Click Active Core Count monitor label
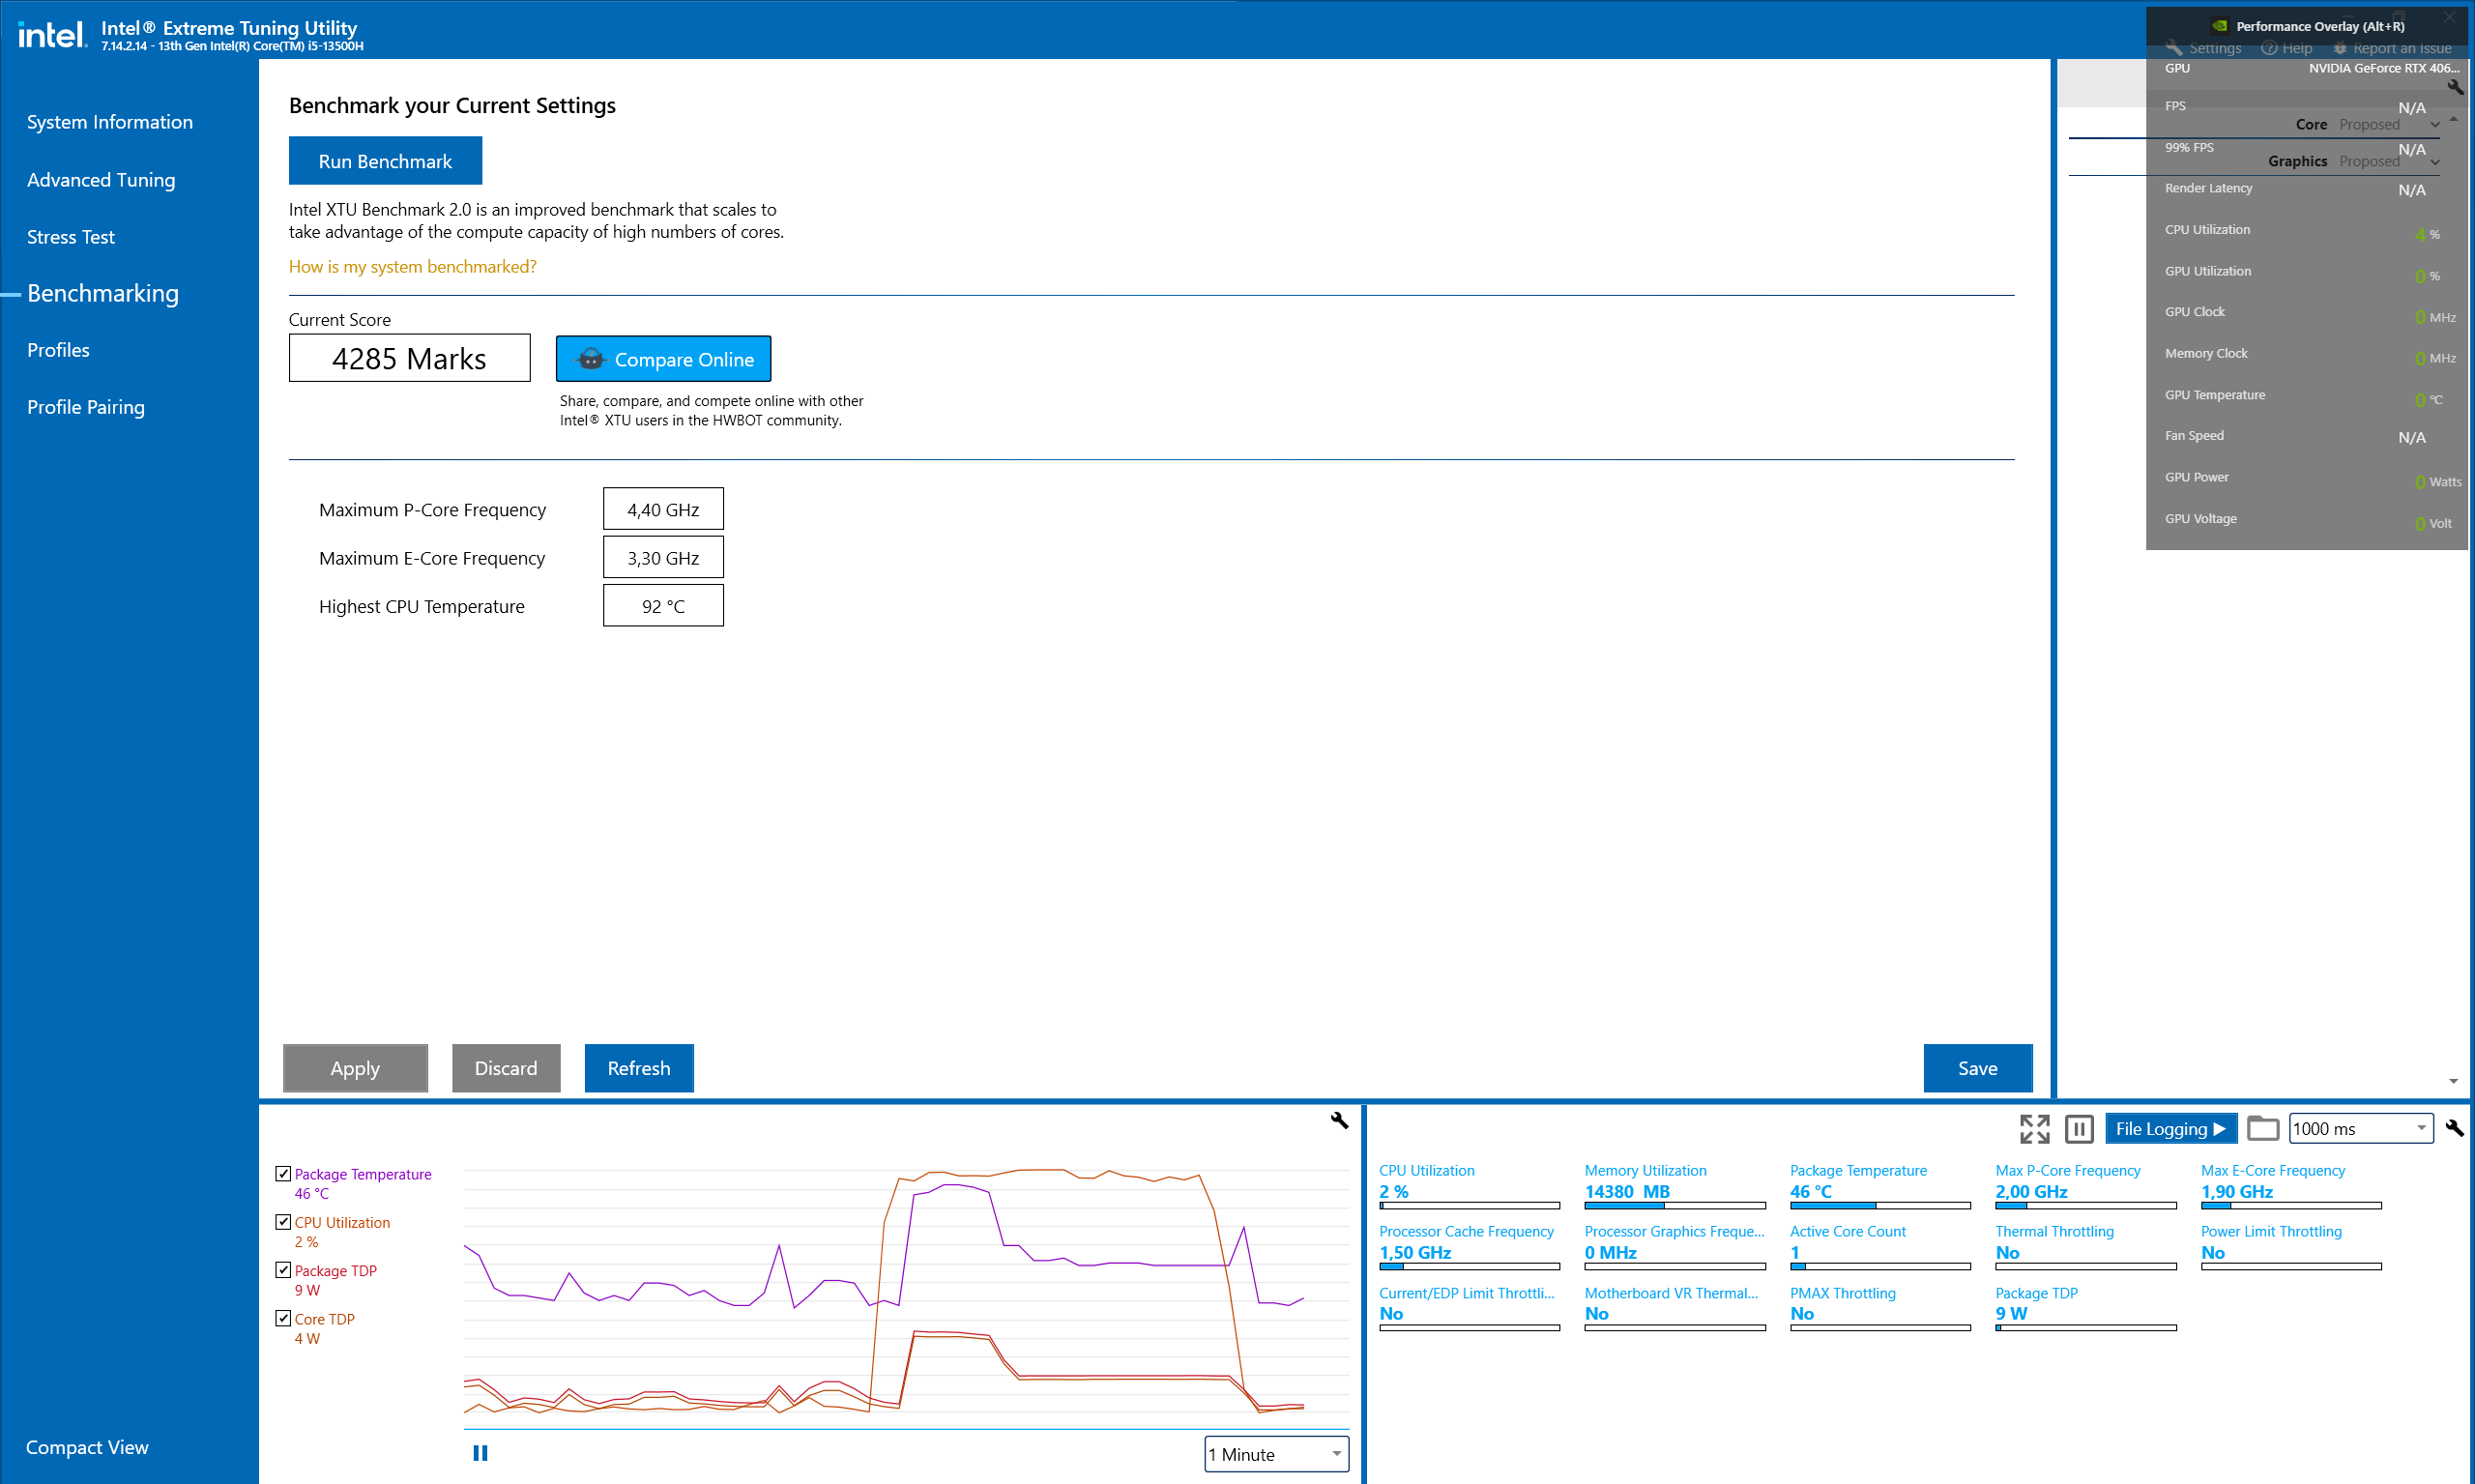 click(x=1848, y=1232)
